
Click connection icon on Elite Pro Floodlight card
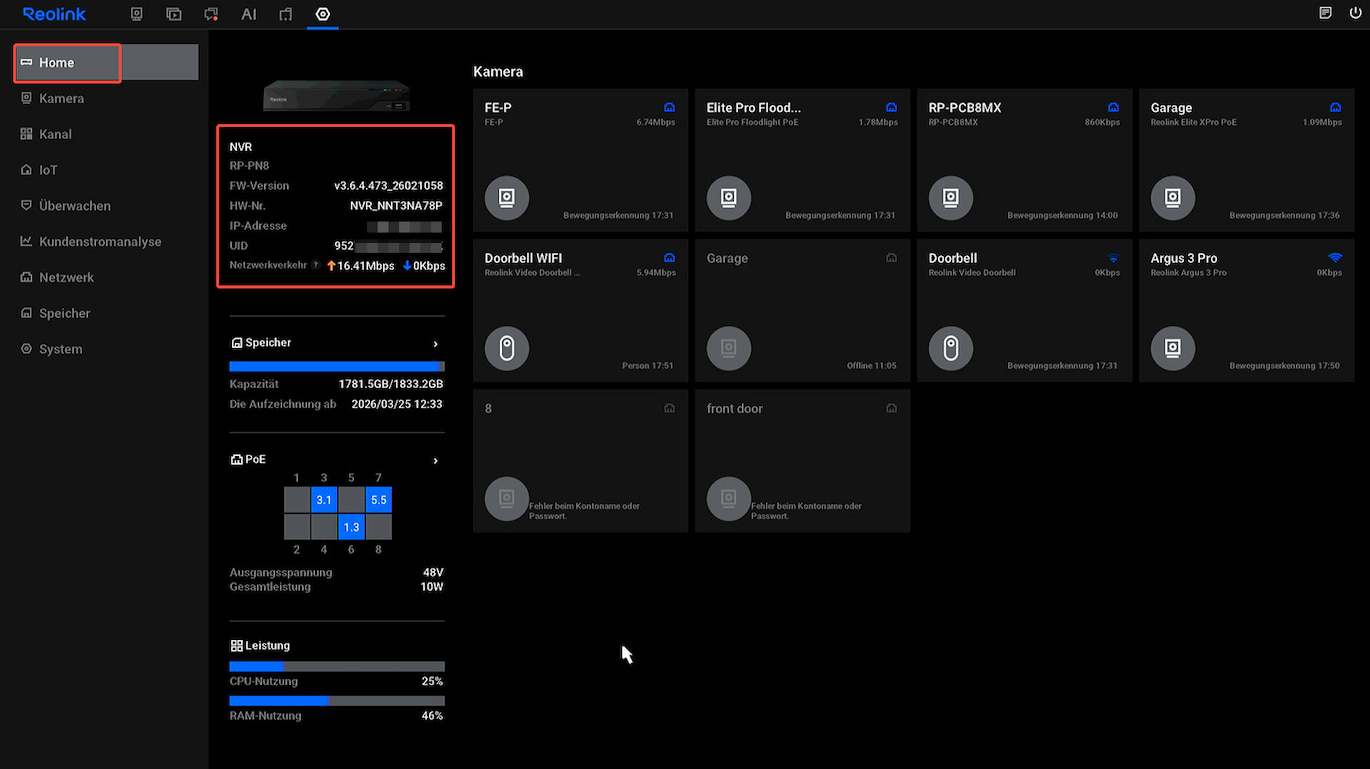point(892,107)
